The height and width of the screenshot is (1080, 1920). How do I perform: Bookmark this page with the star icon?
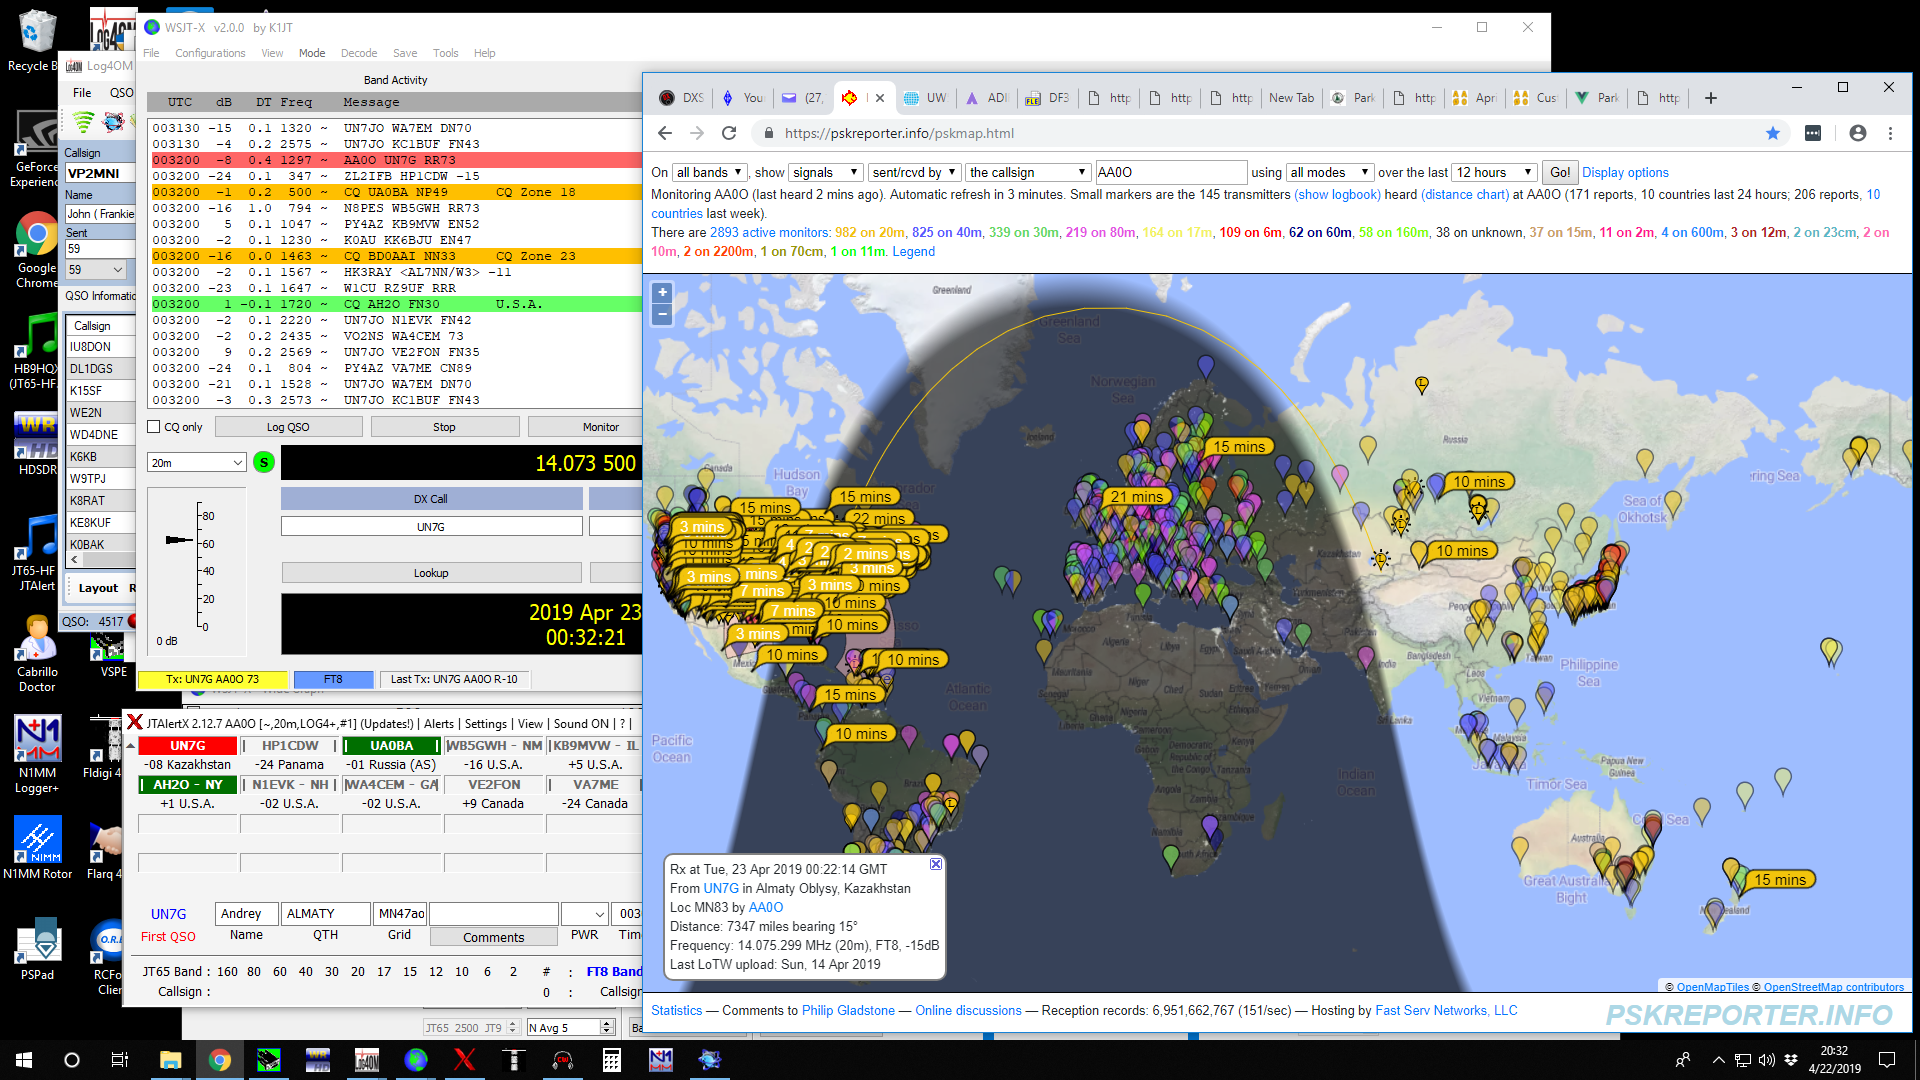click(x=1773, y=133)
